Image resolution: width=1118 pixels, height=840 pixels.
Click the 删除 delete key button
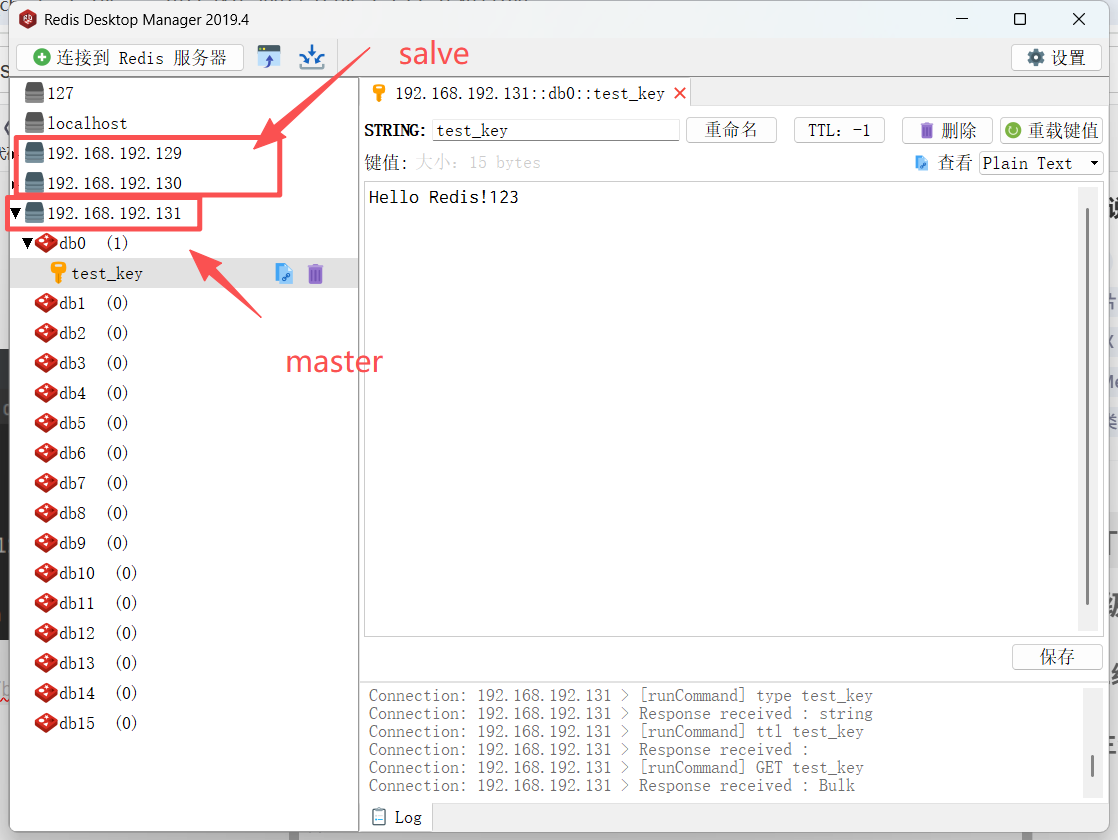(x=947, y=130)
